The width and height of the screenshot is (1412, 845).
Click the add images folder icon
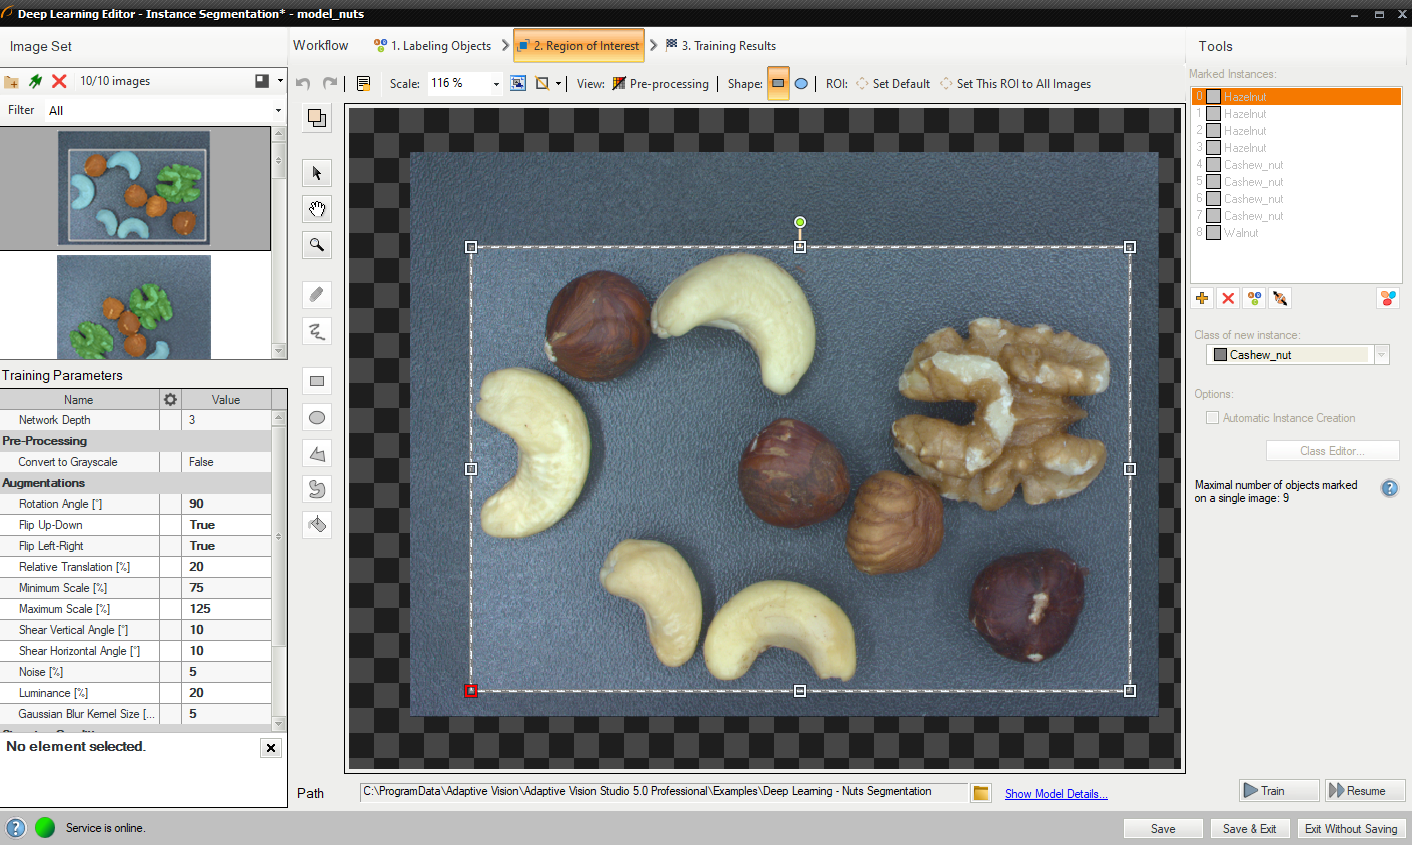12,81
